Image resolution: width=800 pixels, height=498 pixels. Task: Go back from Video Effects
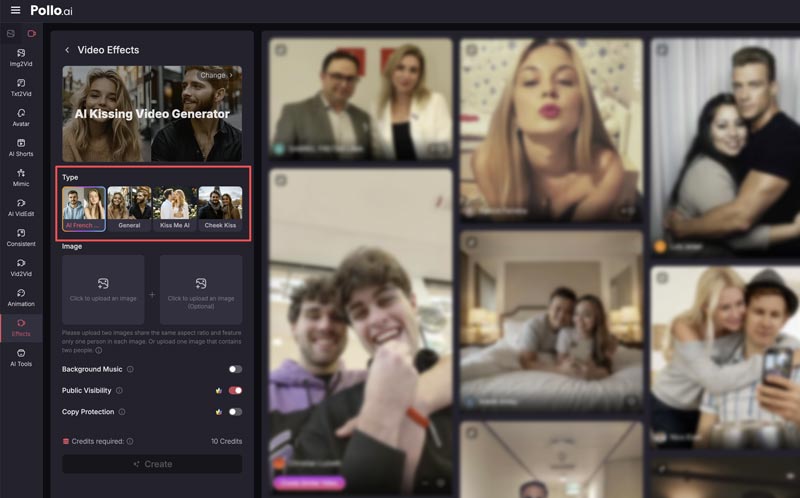click(67, 50)
